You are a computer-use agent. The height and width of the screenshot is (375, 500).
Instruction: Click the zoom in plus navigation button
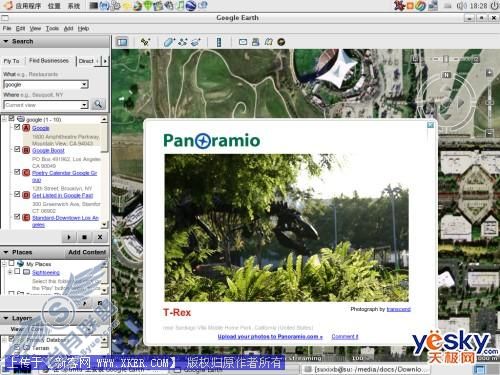click(x=489, y=73)
